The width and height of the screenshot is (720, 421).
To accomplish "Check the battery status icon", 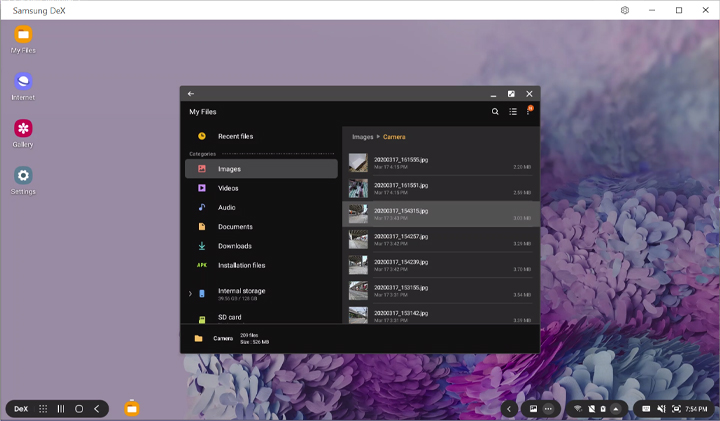I will pos(603,409).
